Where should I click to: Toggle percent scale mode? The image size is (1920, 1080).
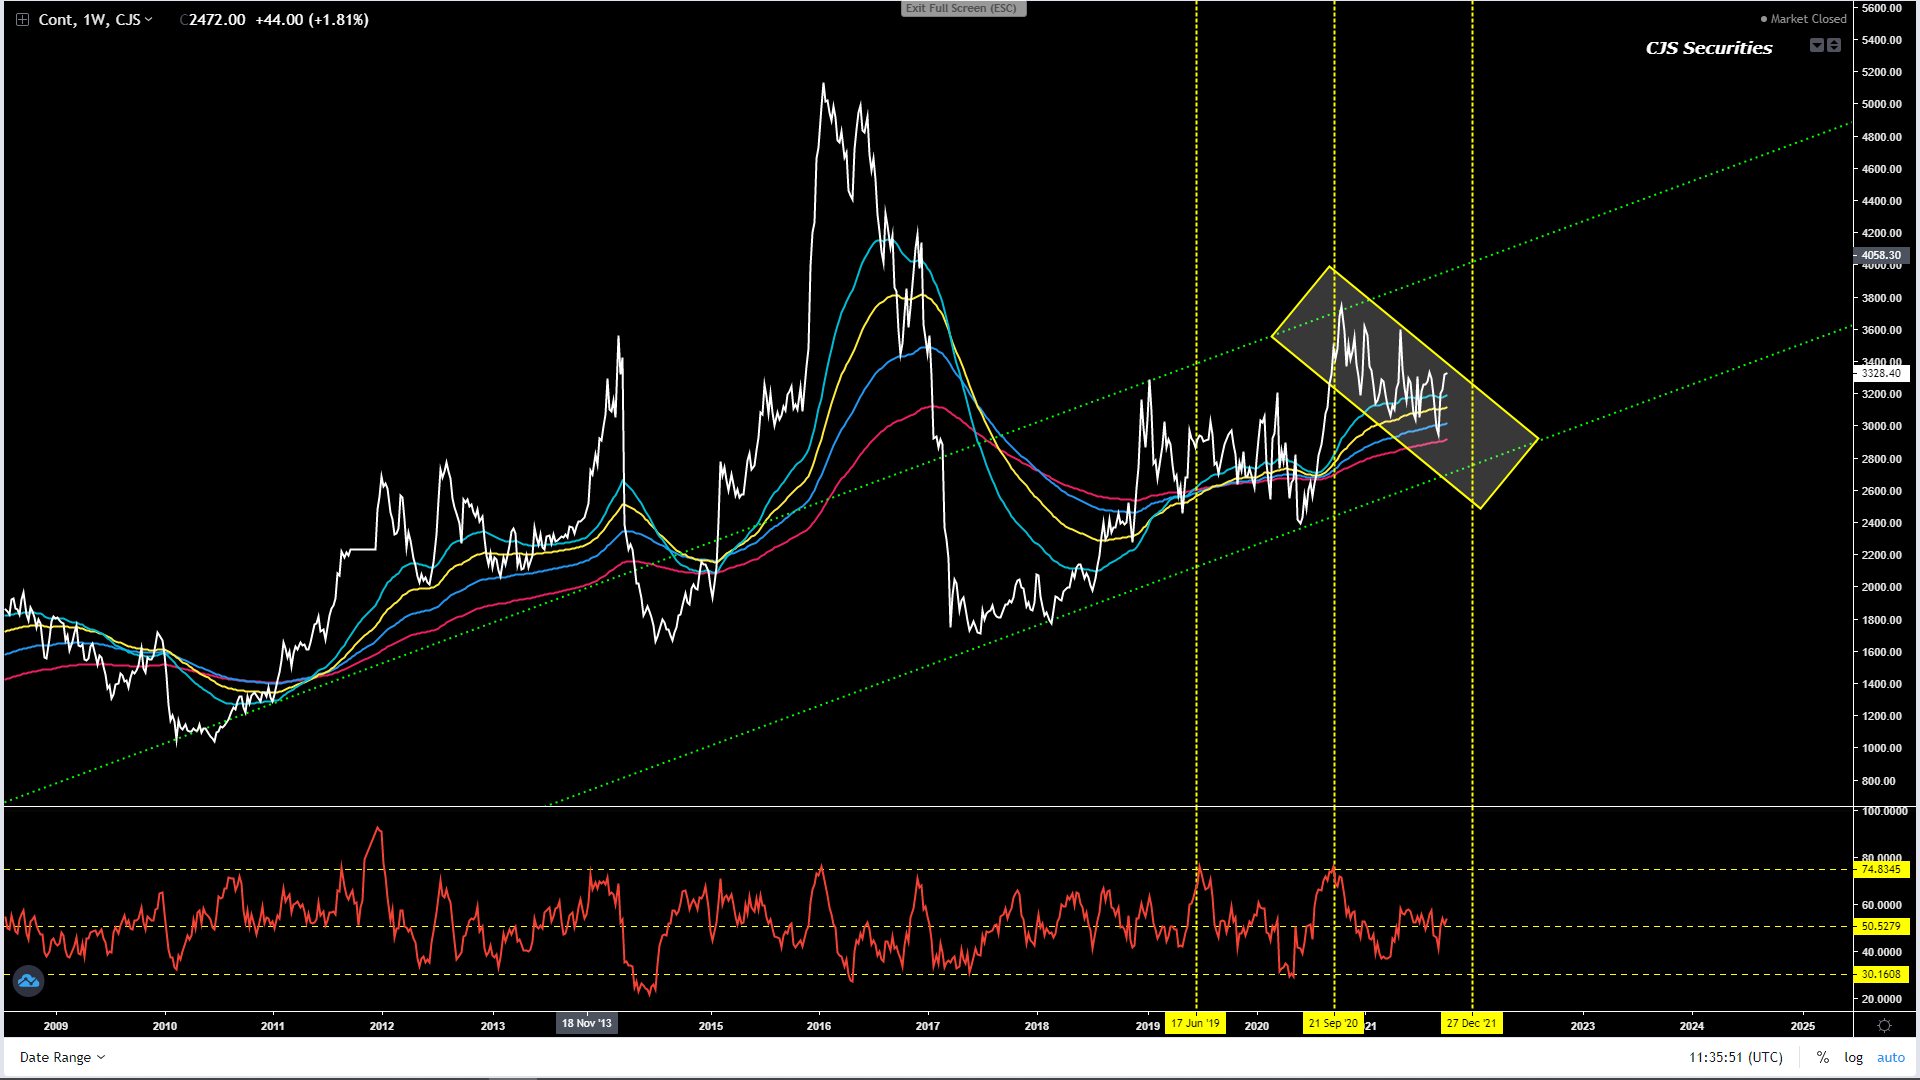[1823, 1057]
